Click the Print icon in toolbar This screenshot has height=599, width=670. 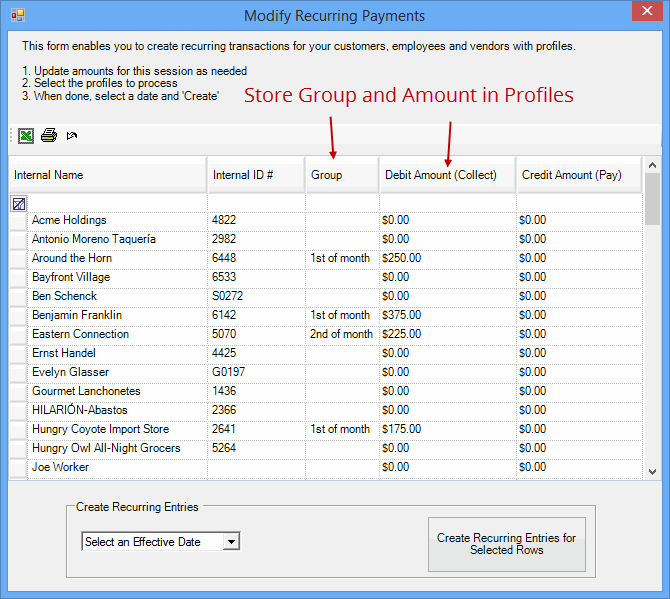click(x=49, y=136)
